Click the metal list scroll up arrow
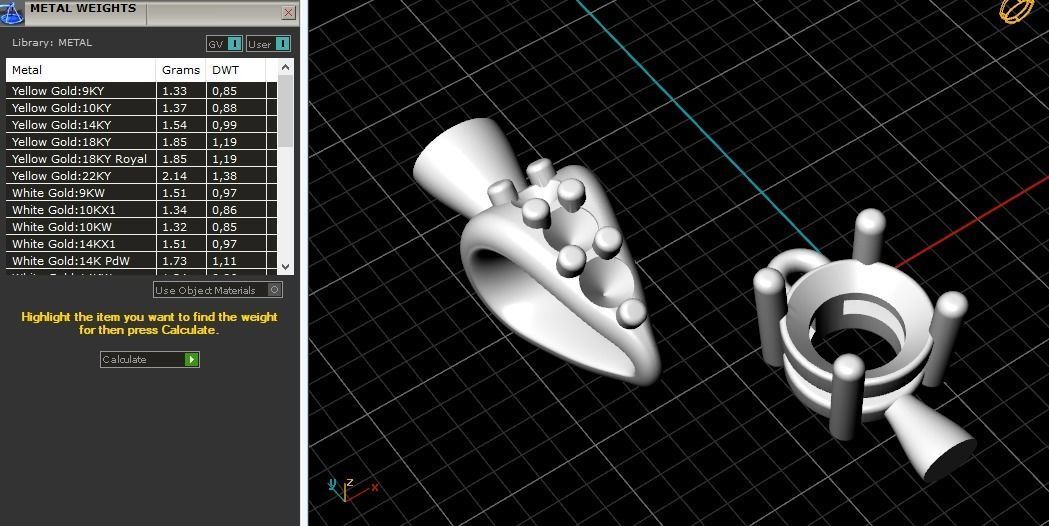The width and height of the screenshot is (1049, 526). click(286, 67)
